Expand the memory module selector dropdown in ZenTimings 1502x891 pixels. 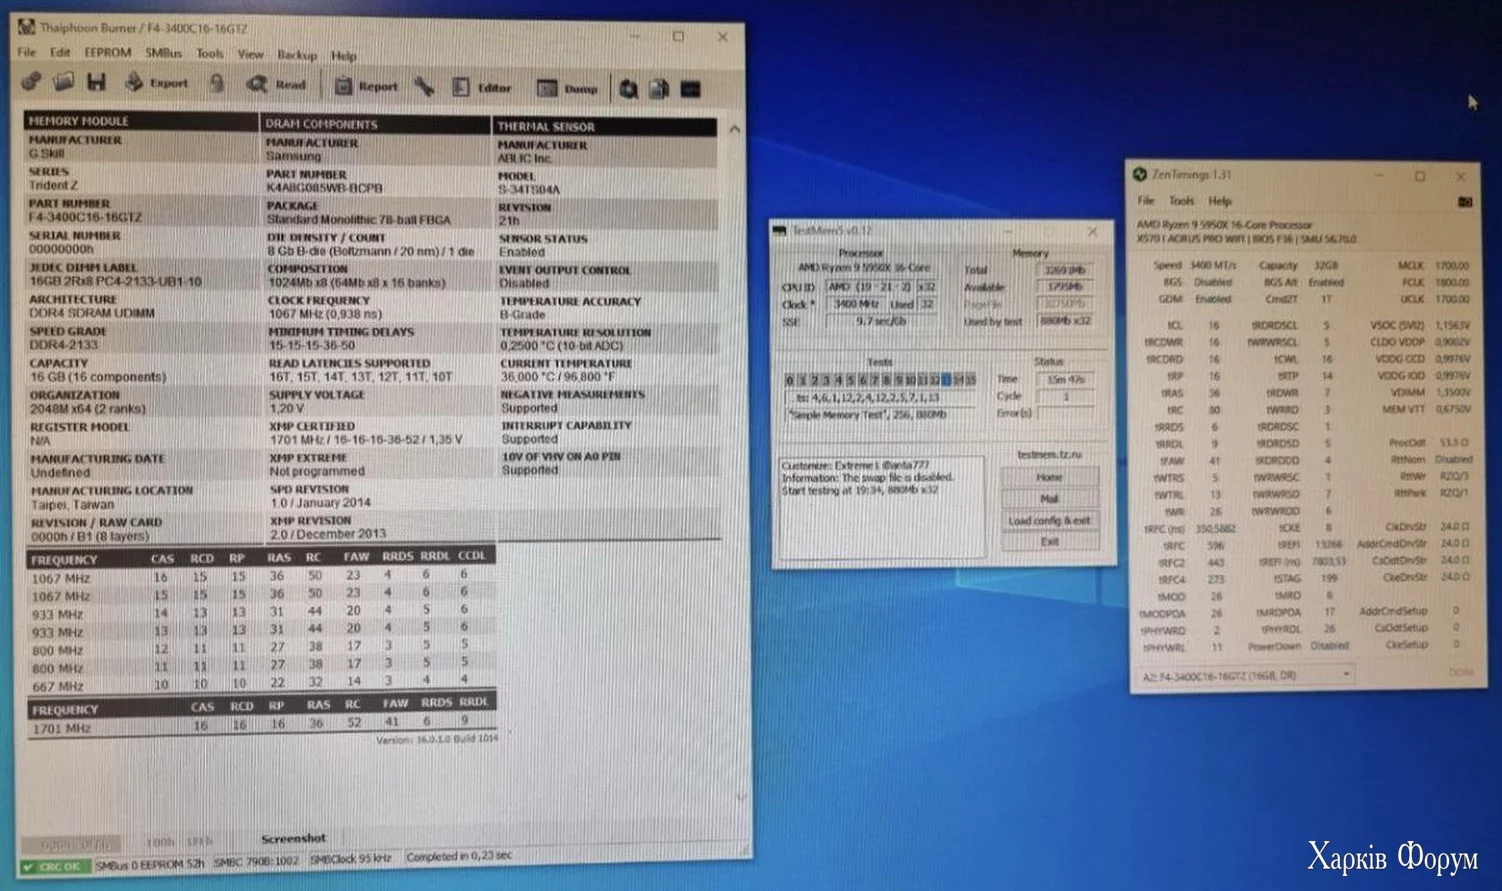[x=1346, y=675]
